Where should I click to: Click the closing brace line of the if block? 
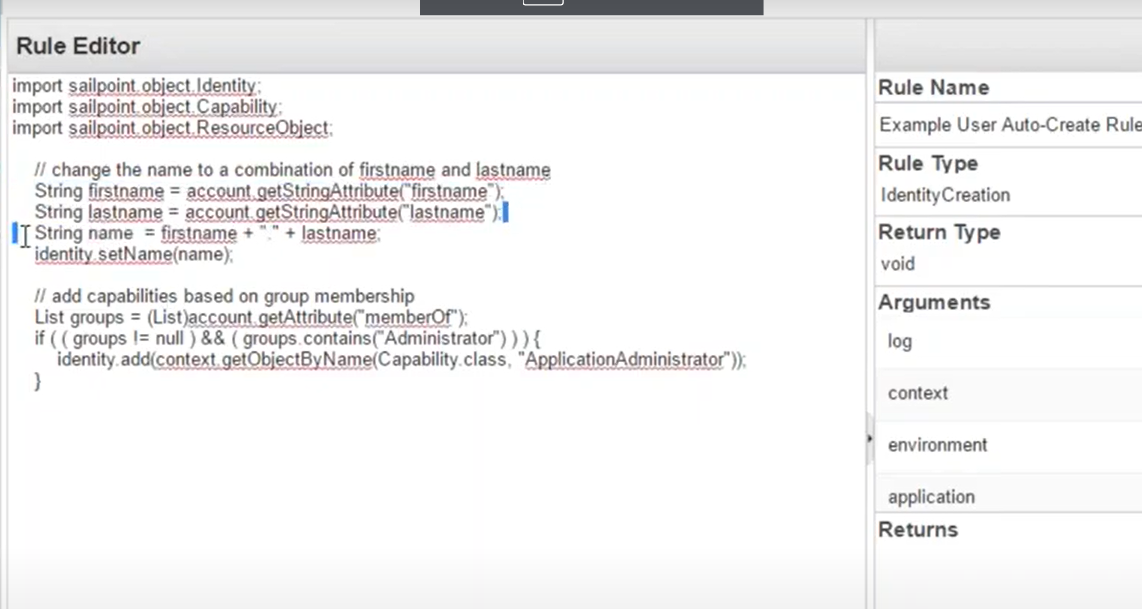point(38,381)
